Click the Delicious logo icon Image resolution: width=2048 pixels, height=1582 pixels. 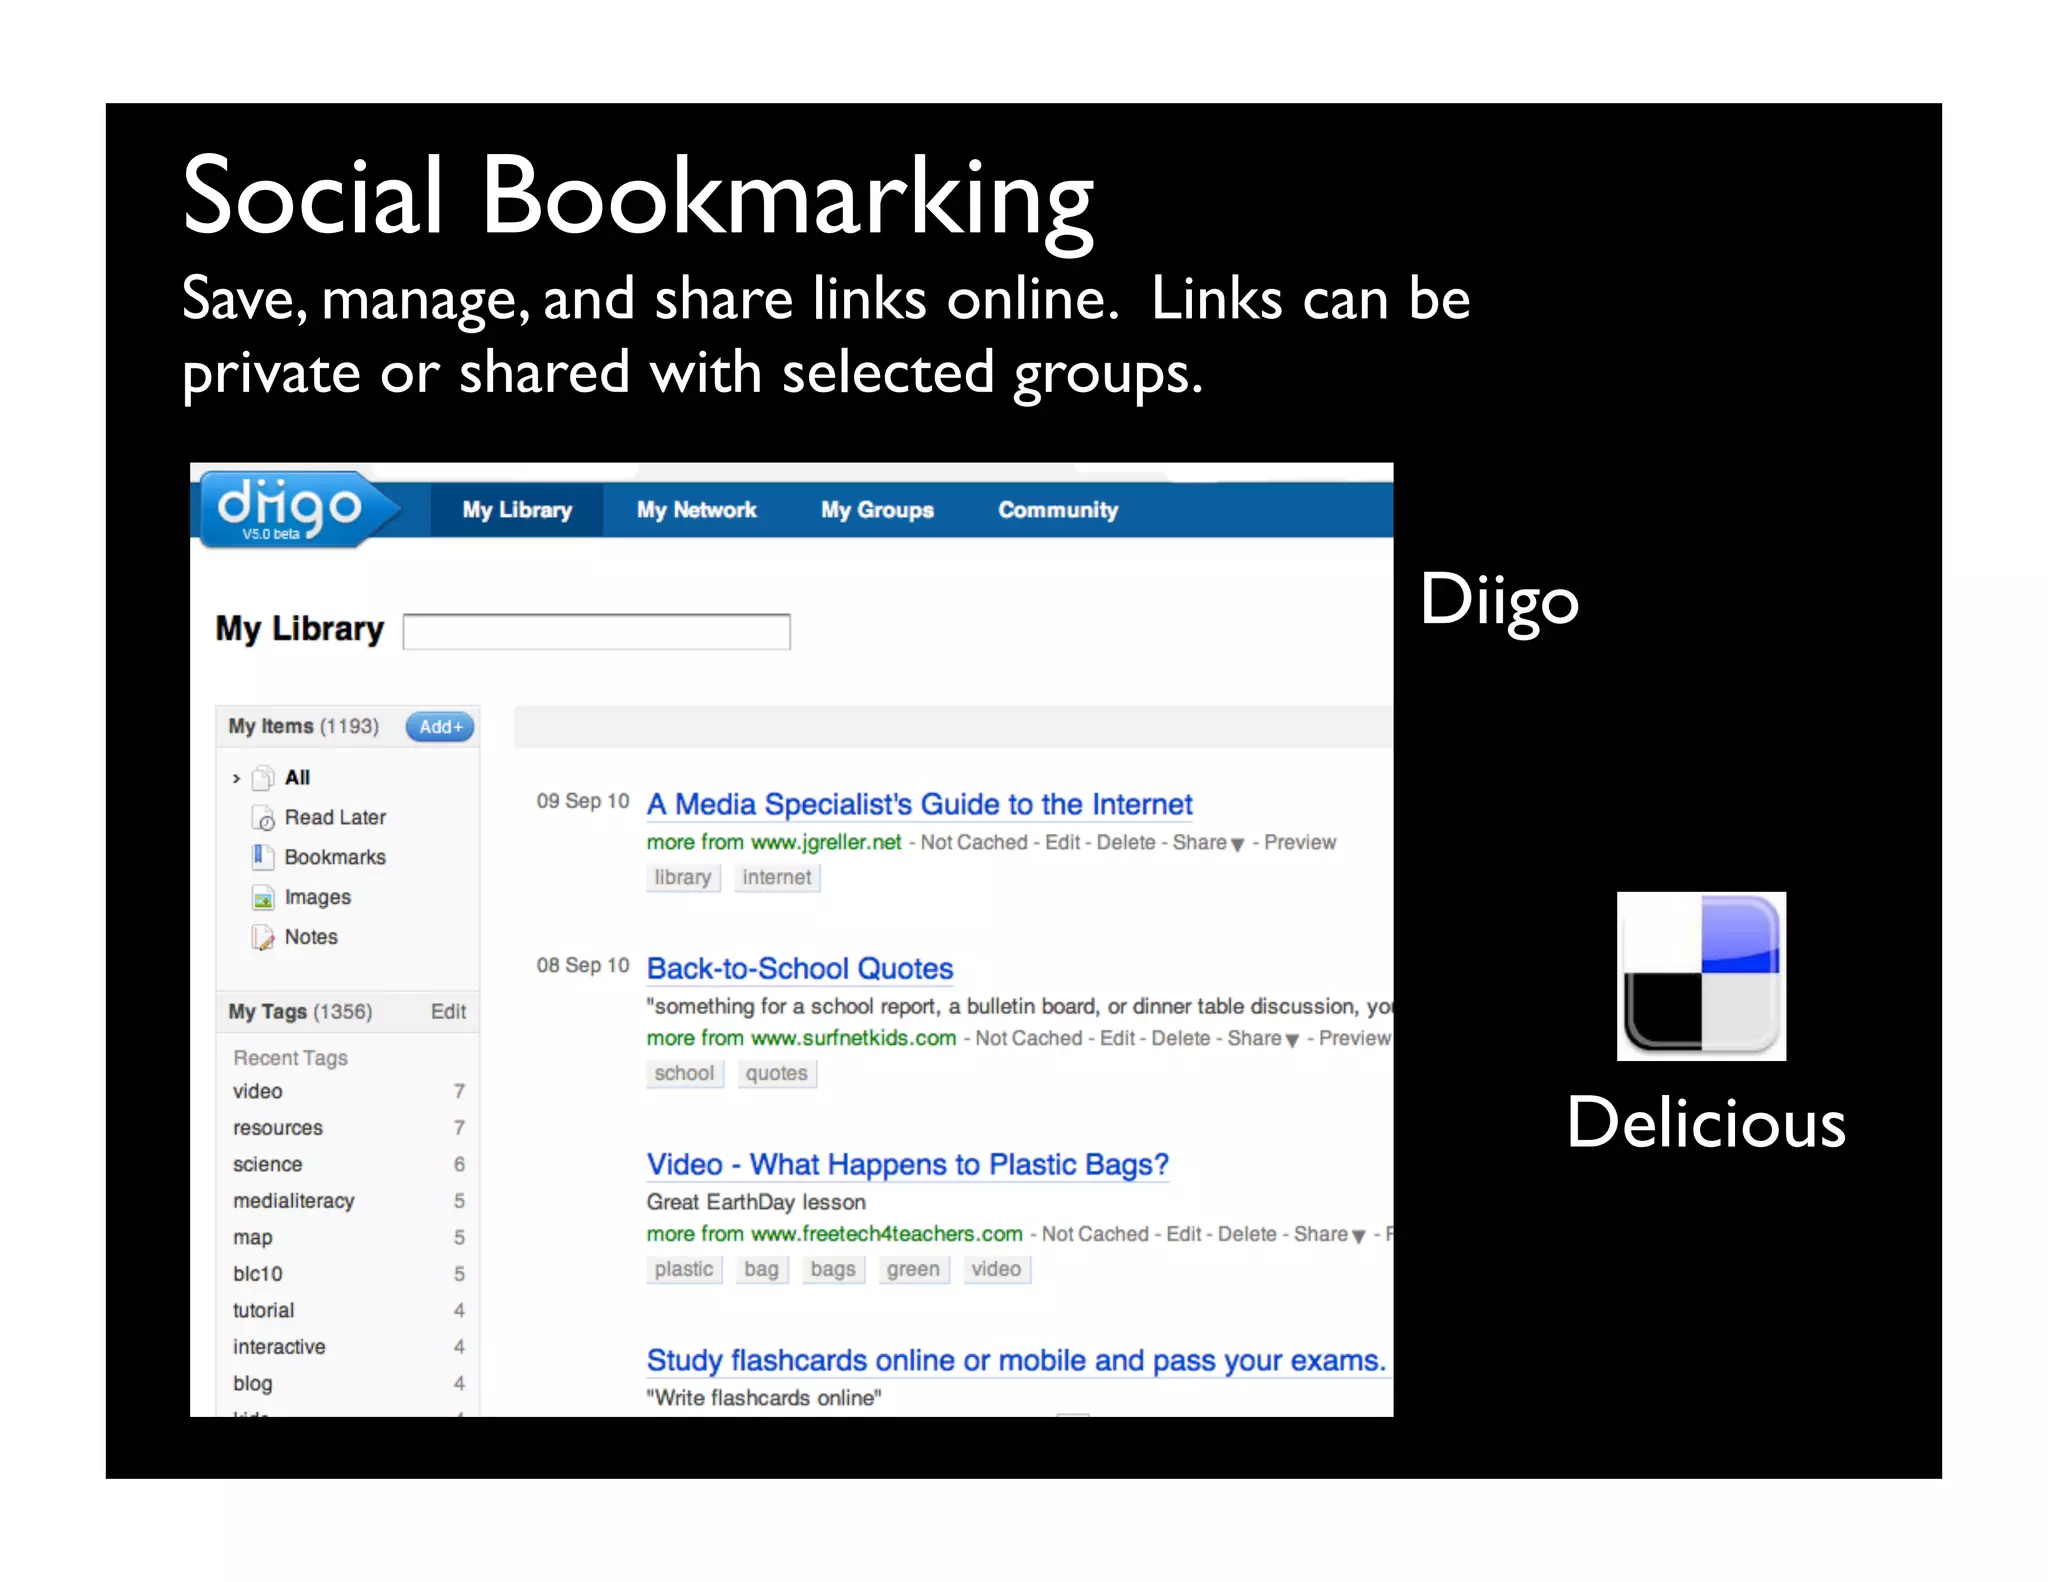(1701, 976)
